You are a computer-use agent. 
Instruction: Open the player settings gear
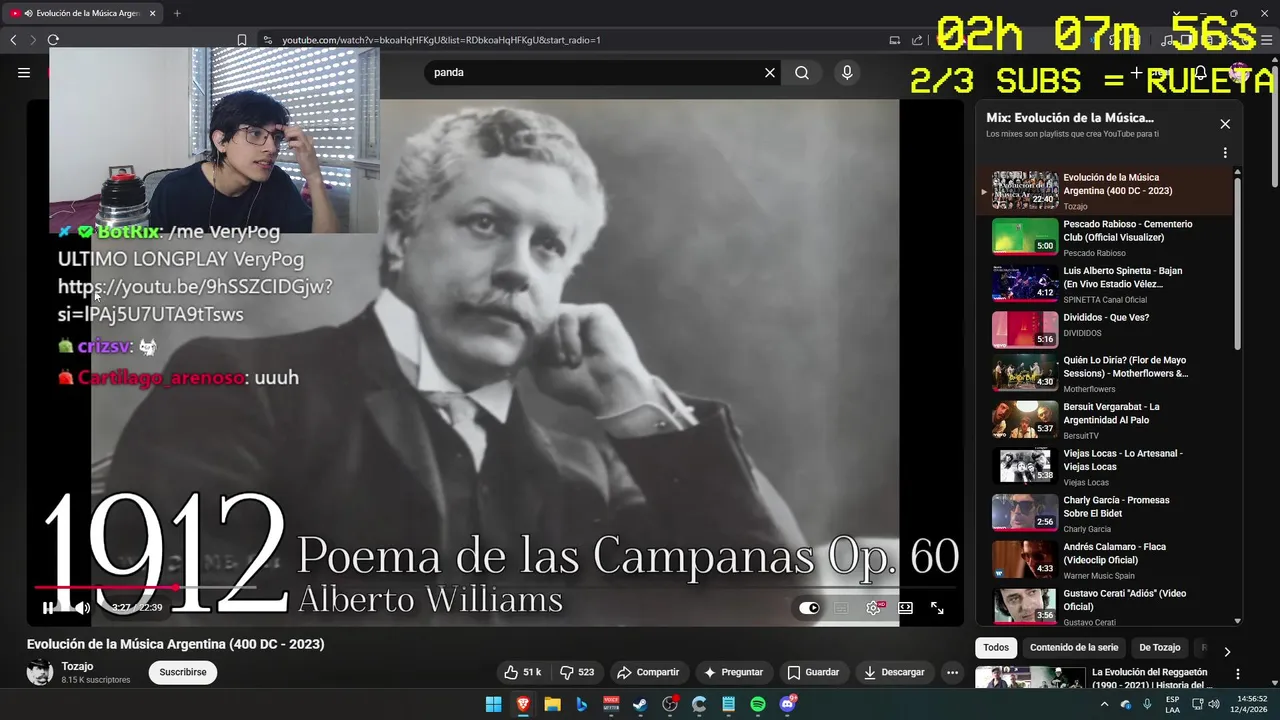click(873, 608)
